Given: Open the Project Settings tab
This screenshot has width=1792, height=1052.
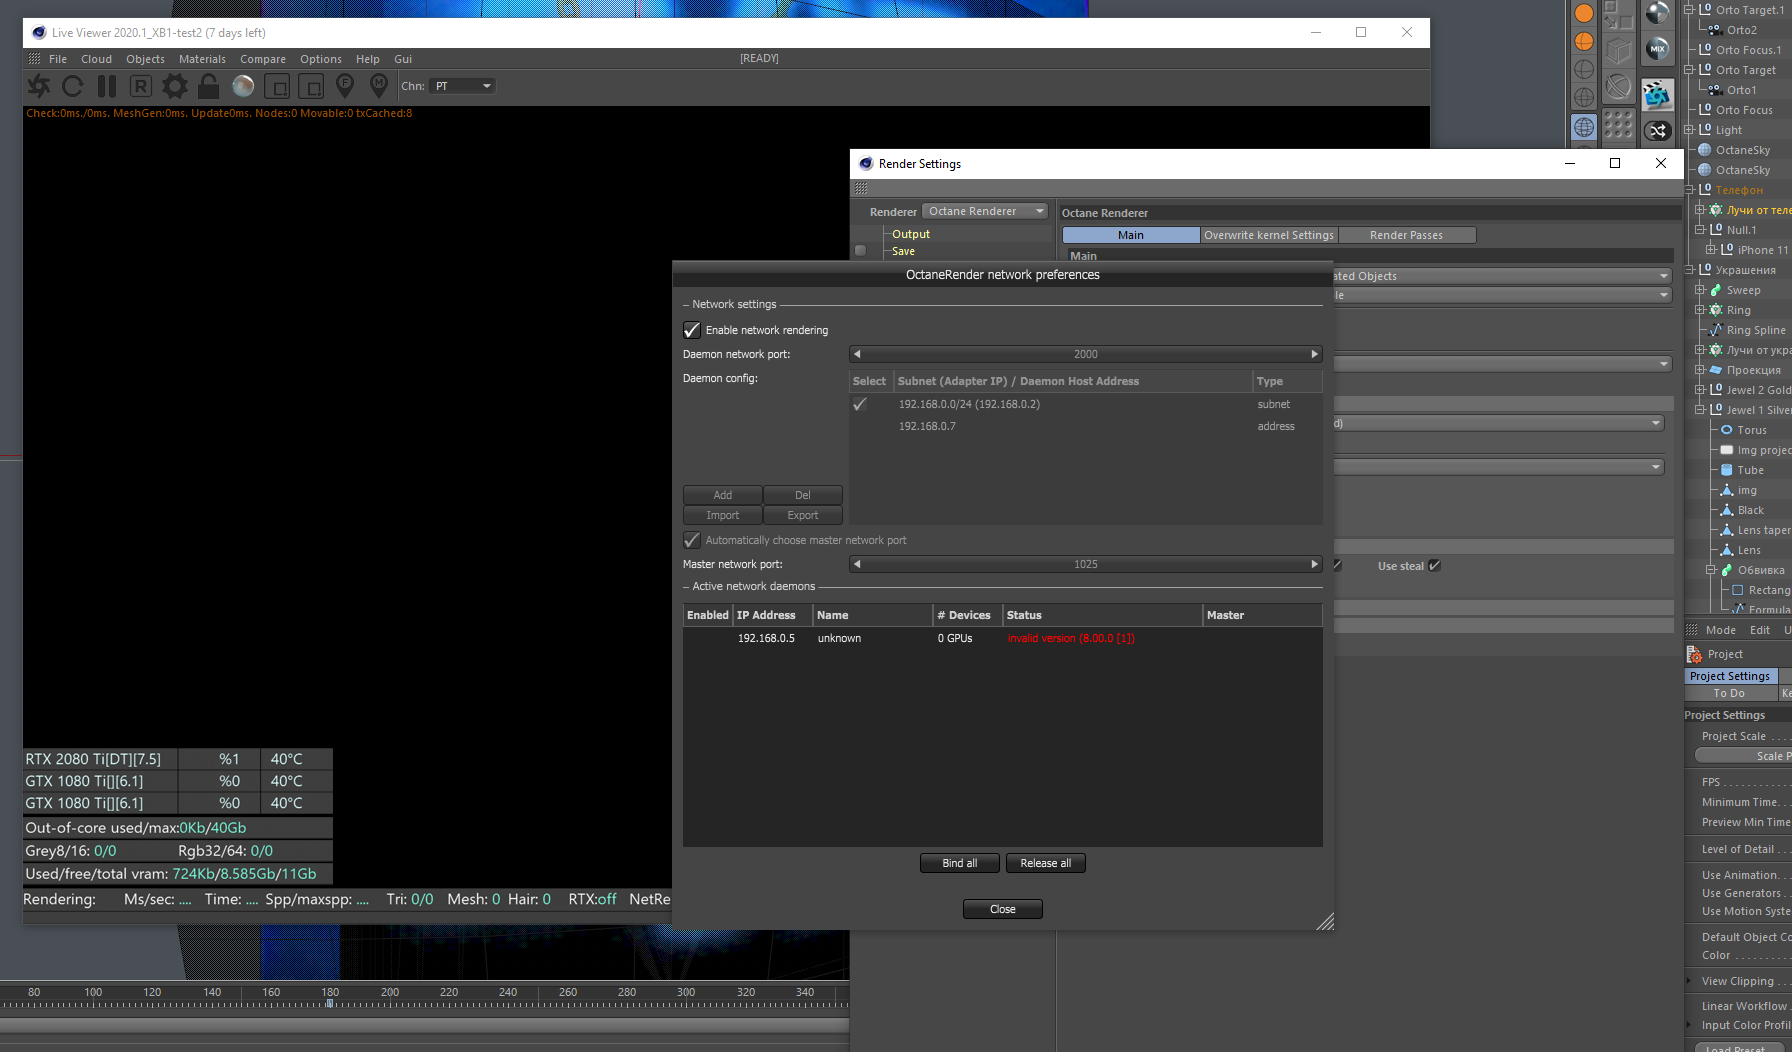Looking at the screenshot, I should [1730, 676].
